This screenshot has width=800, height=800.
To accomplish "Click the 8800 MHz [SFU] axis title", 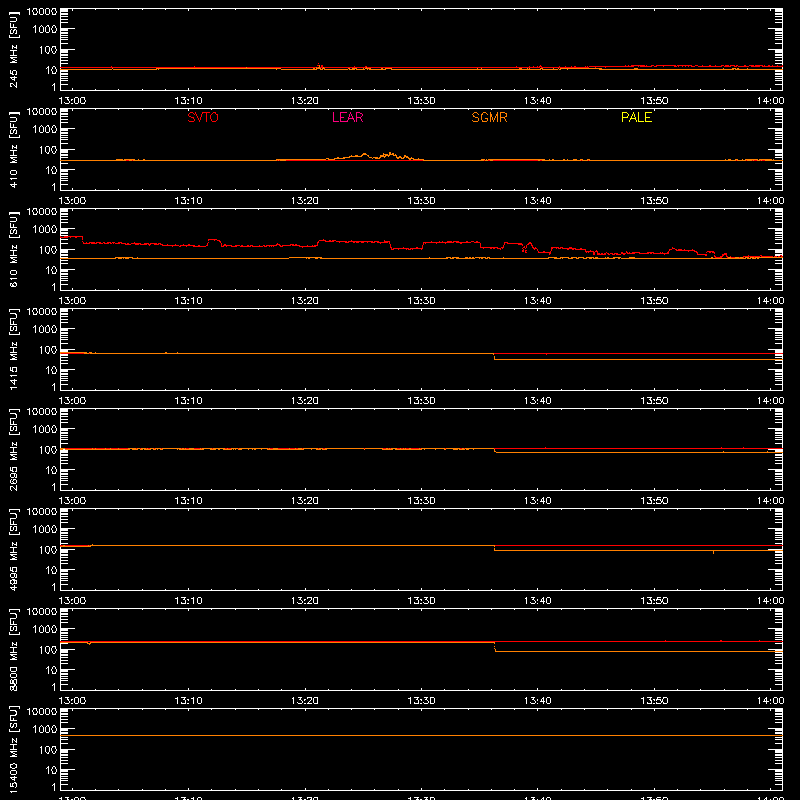I will pos(14,649).
